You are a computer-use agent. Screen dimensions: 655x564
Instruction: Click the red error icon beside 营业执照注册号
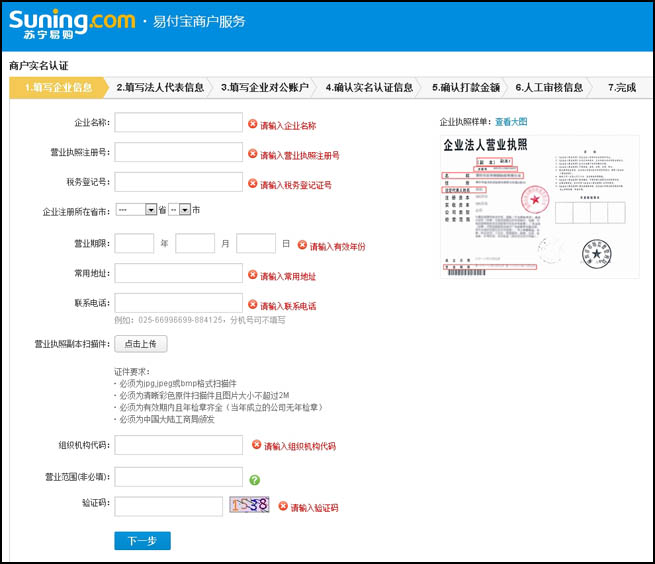[x=253, y=155]
